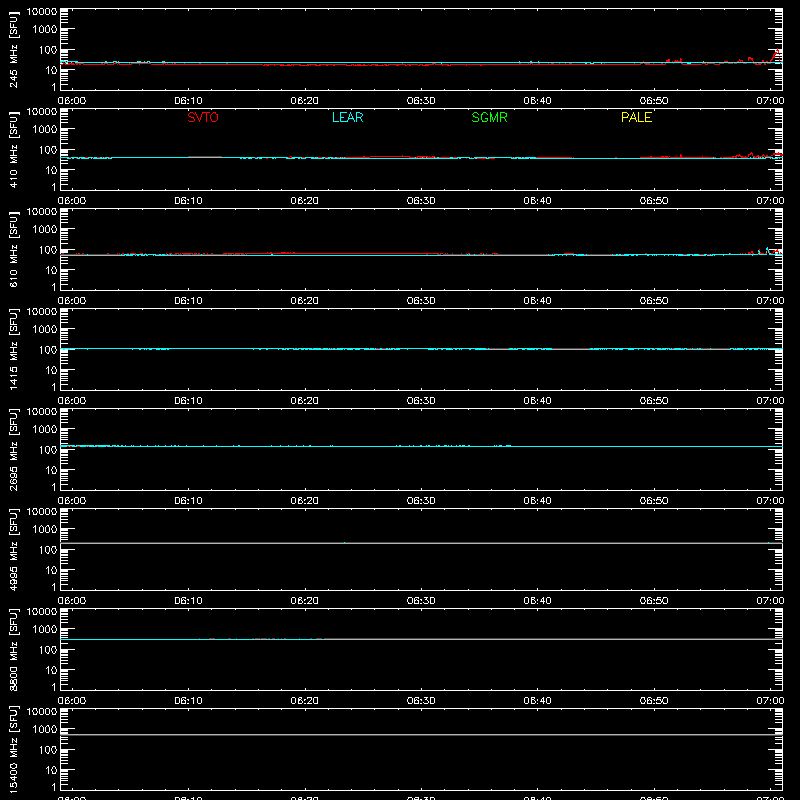800x800 pixels.
Task: Select the 4995 MHz [SFU] axis title
Action: click(13, 549)
